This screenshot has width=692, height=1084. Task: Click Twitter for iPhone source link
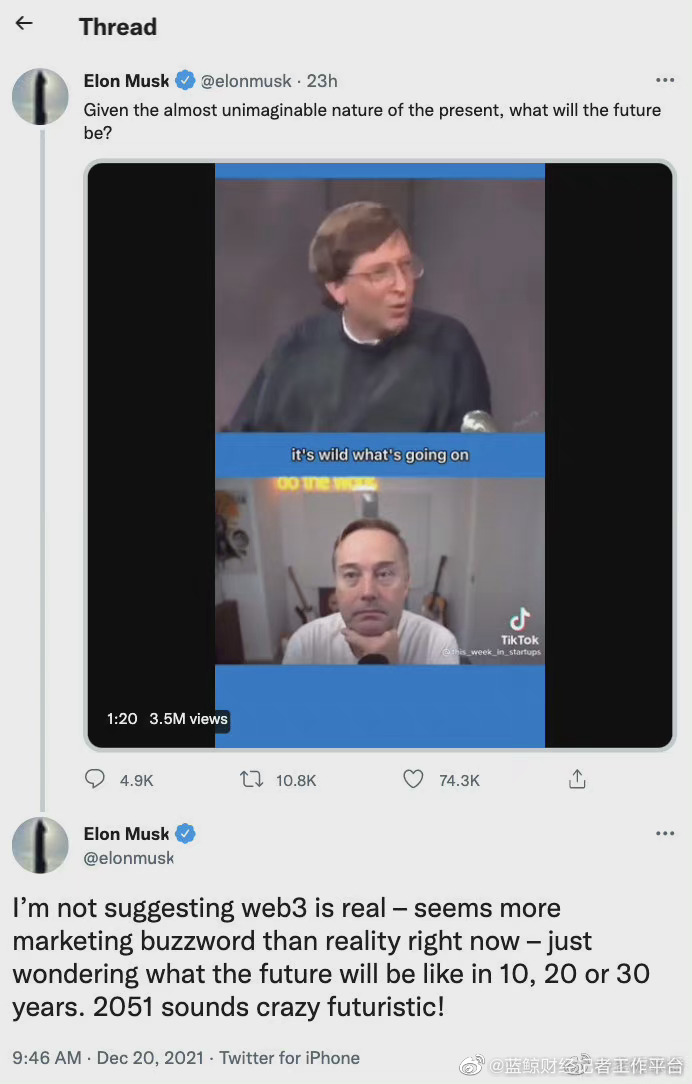coord(290,1057)
